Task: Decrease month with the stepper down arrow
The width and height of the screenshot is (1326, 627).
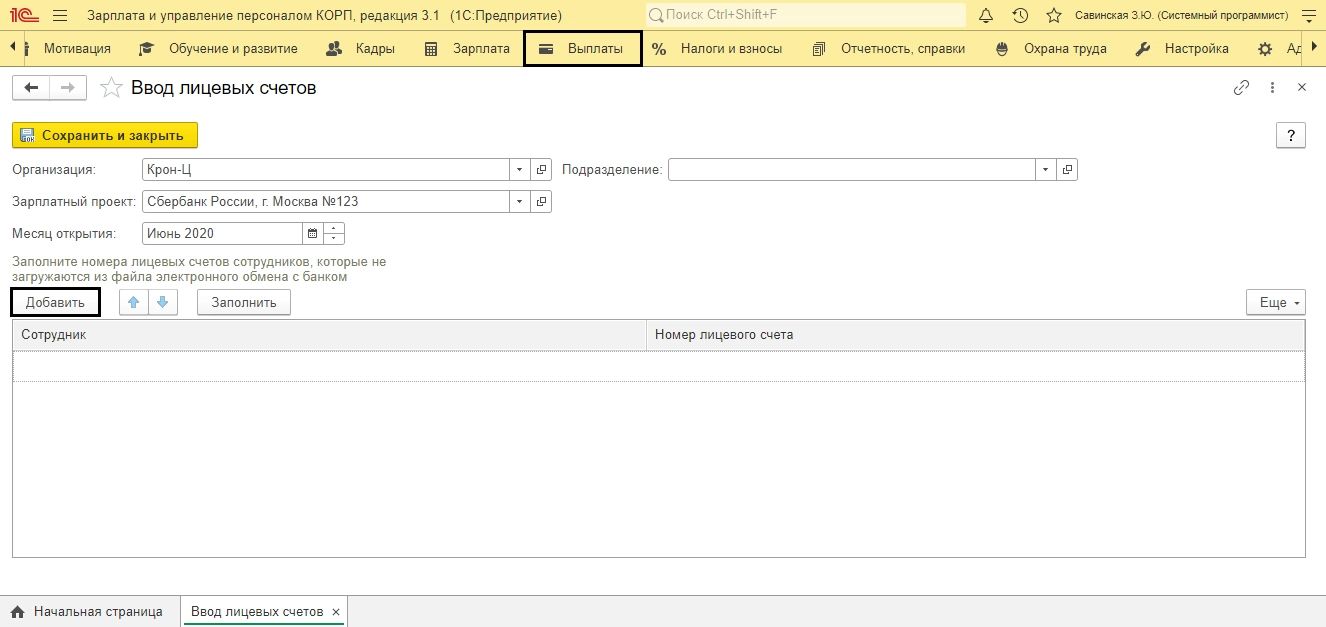Action: 335,240
